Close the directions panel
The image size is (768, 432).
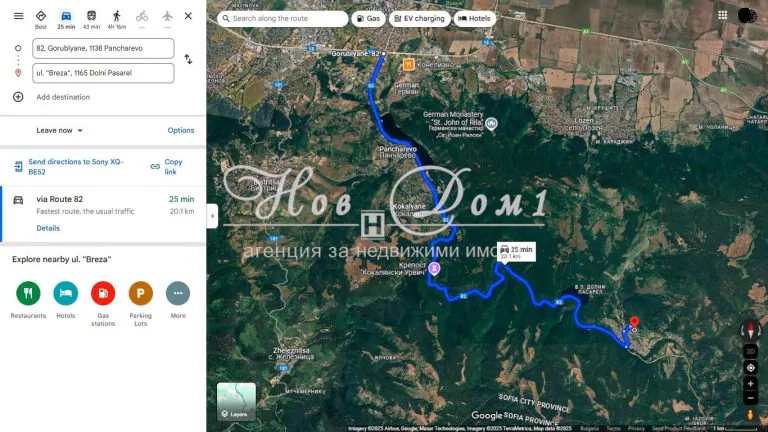click(x=188, y=16)
